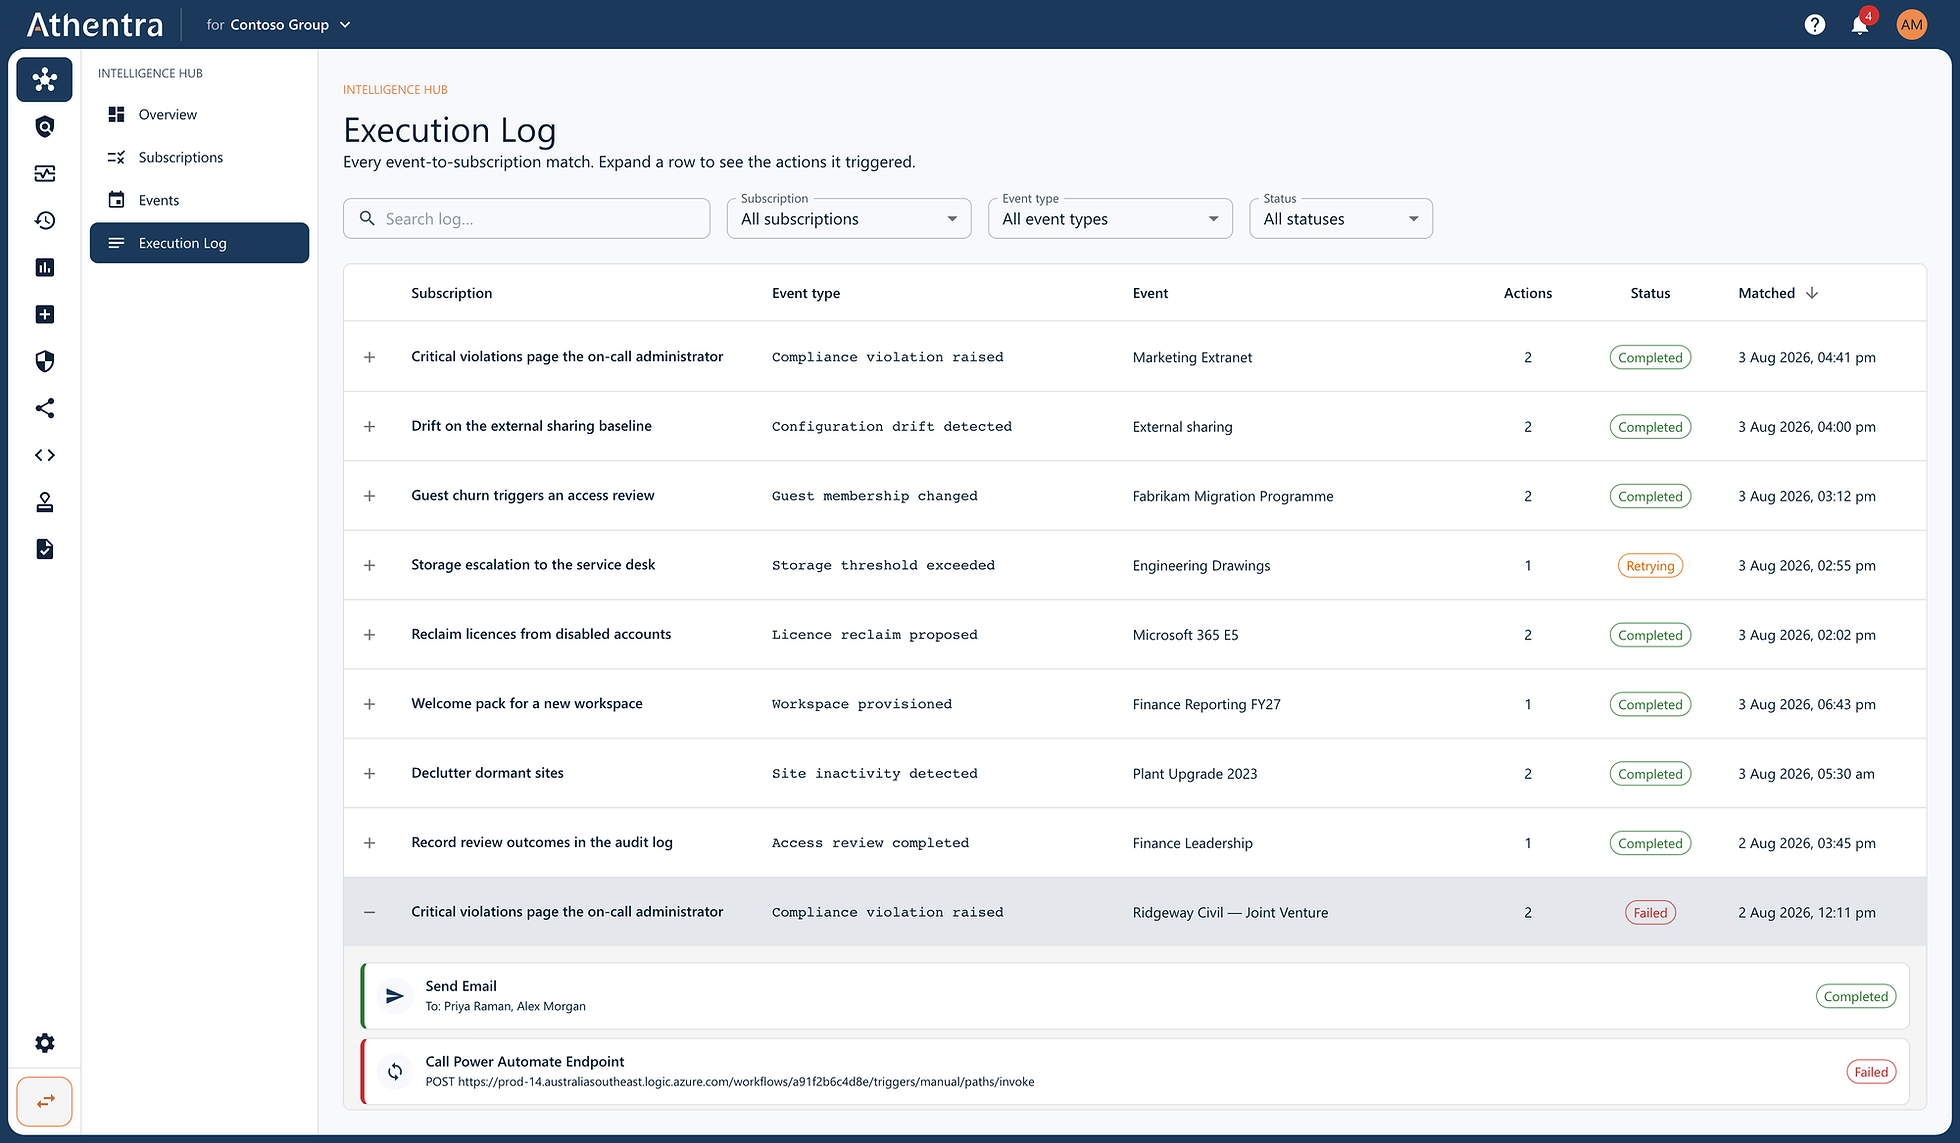Screen dimensions: 1960x1143
Task: Click the Matched sort arrow
Action: [1812, 293]
